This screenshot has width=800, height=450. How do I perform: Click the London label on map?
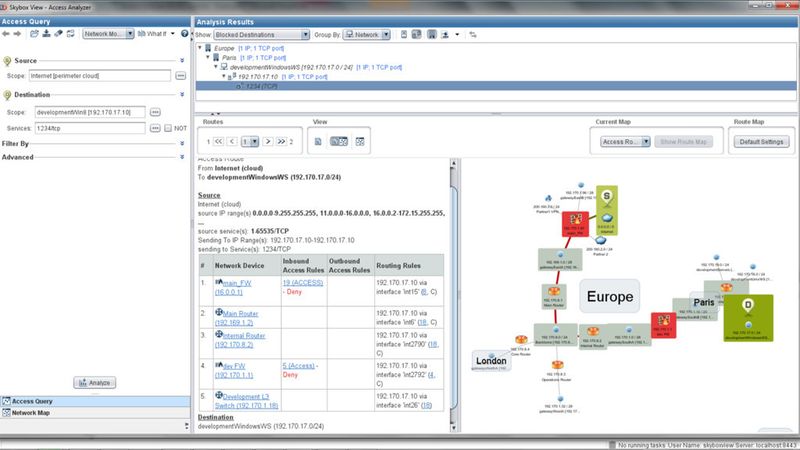click(x=491, y=361)
